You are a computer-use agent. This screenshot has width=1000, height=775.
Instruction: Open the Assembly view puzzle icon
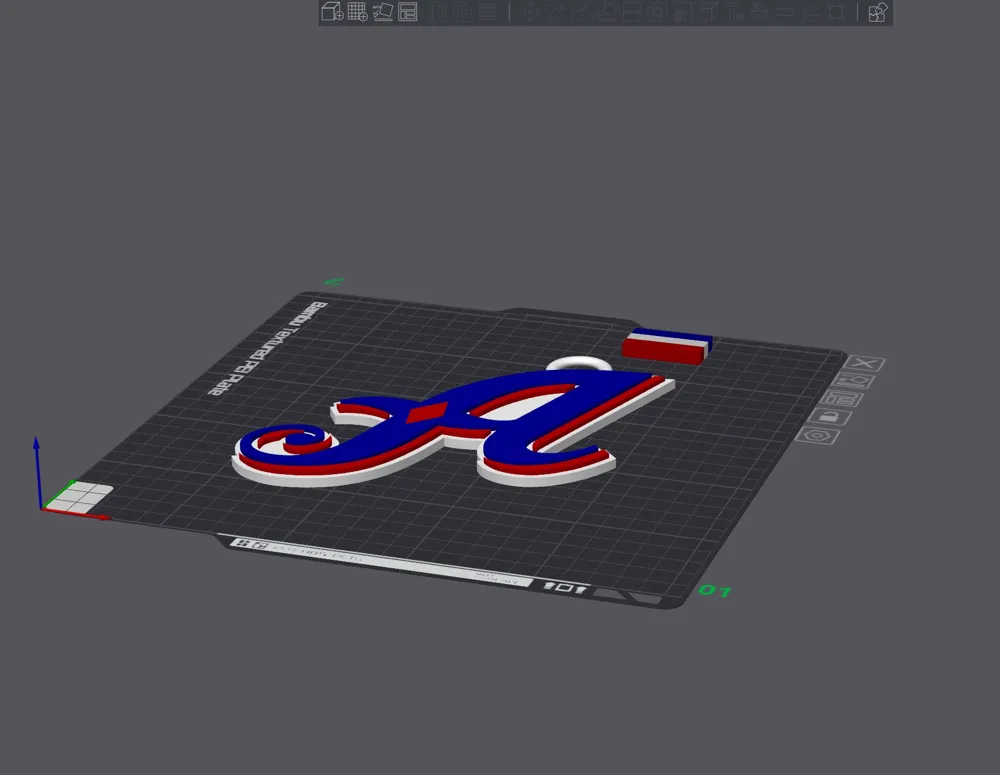(878, 11)
